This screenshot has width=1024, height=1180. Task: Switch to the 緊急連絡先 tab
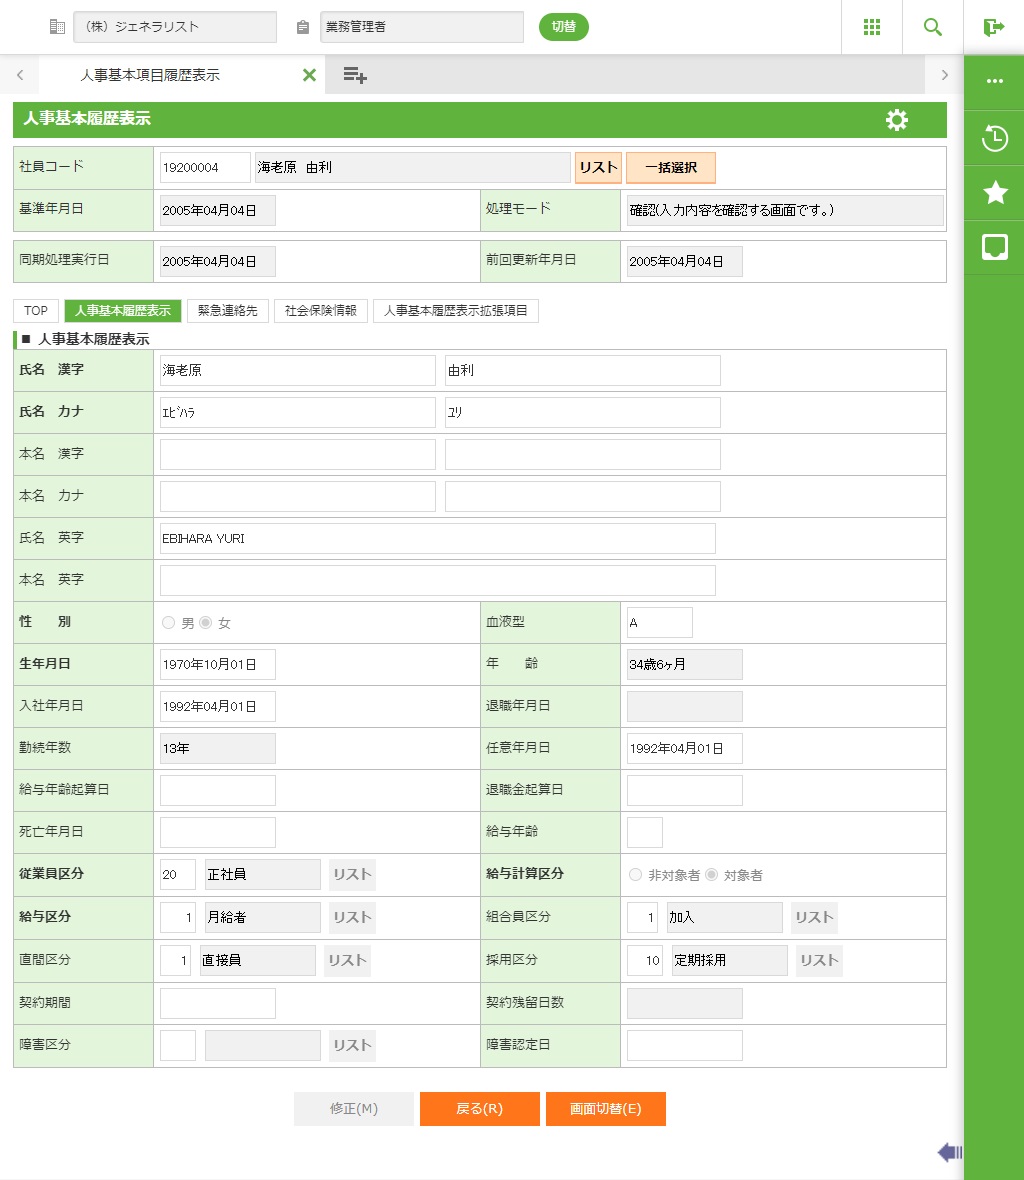(x=228, y=311)
